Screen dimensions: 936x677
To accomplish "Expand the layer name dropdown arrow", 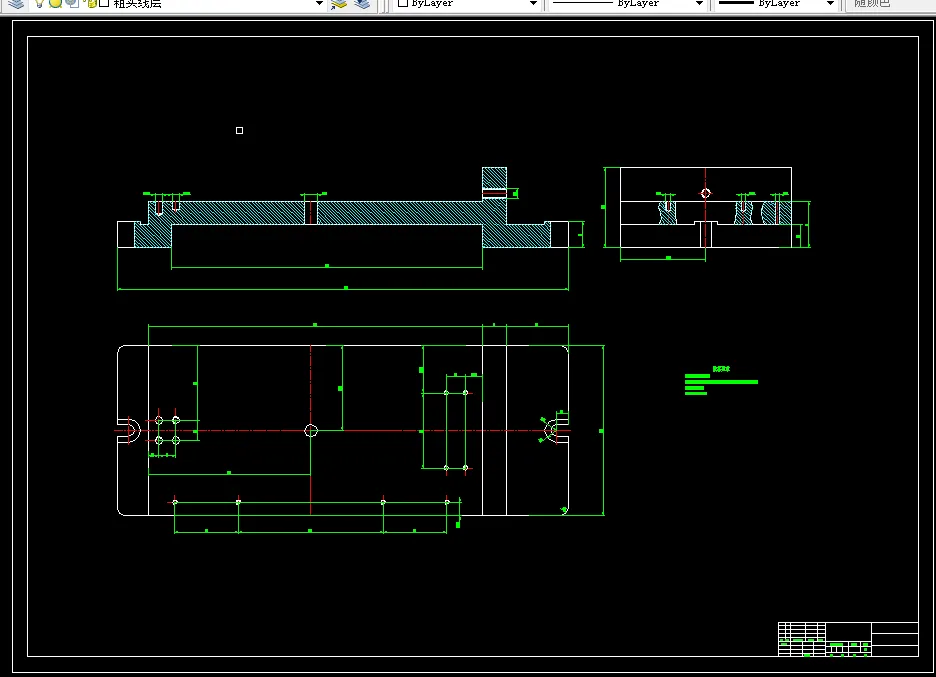I will (x=319, y=4).
